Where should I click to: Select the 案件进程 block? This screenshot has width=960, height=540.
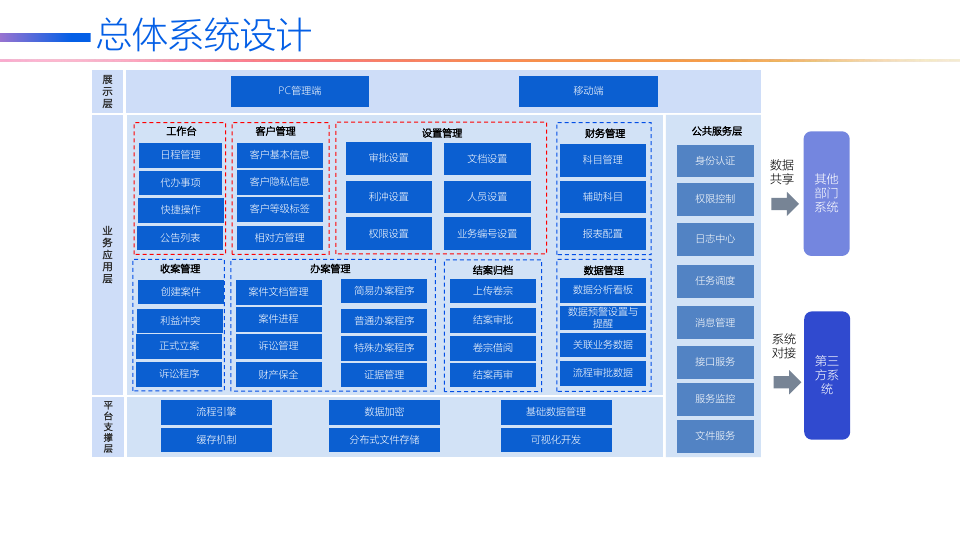279,319
